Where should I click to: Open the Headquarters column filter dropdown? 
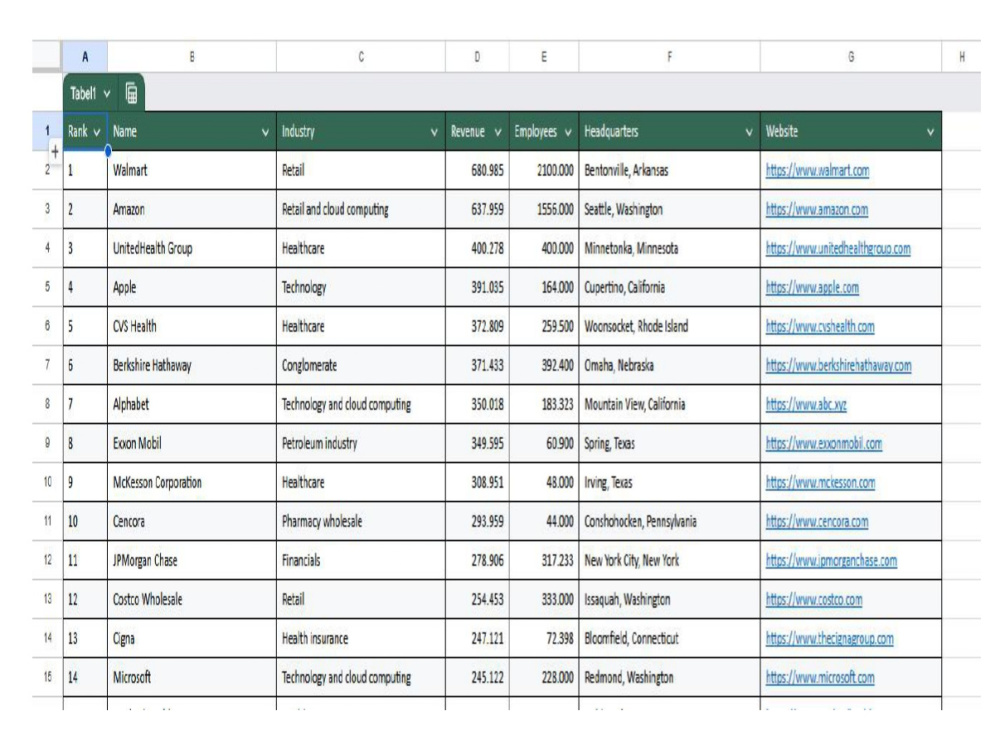749,132
